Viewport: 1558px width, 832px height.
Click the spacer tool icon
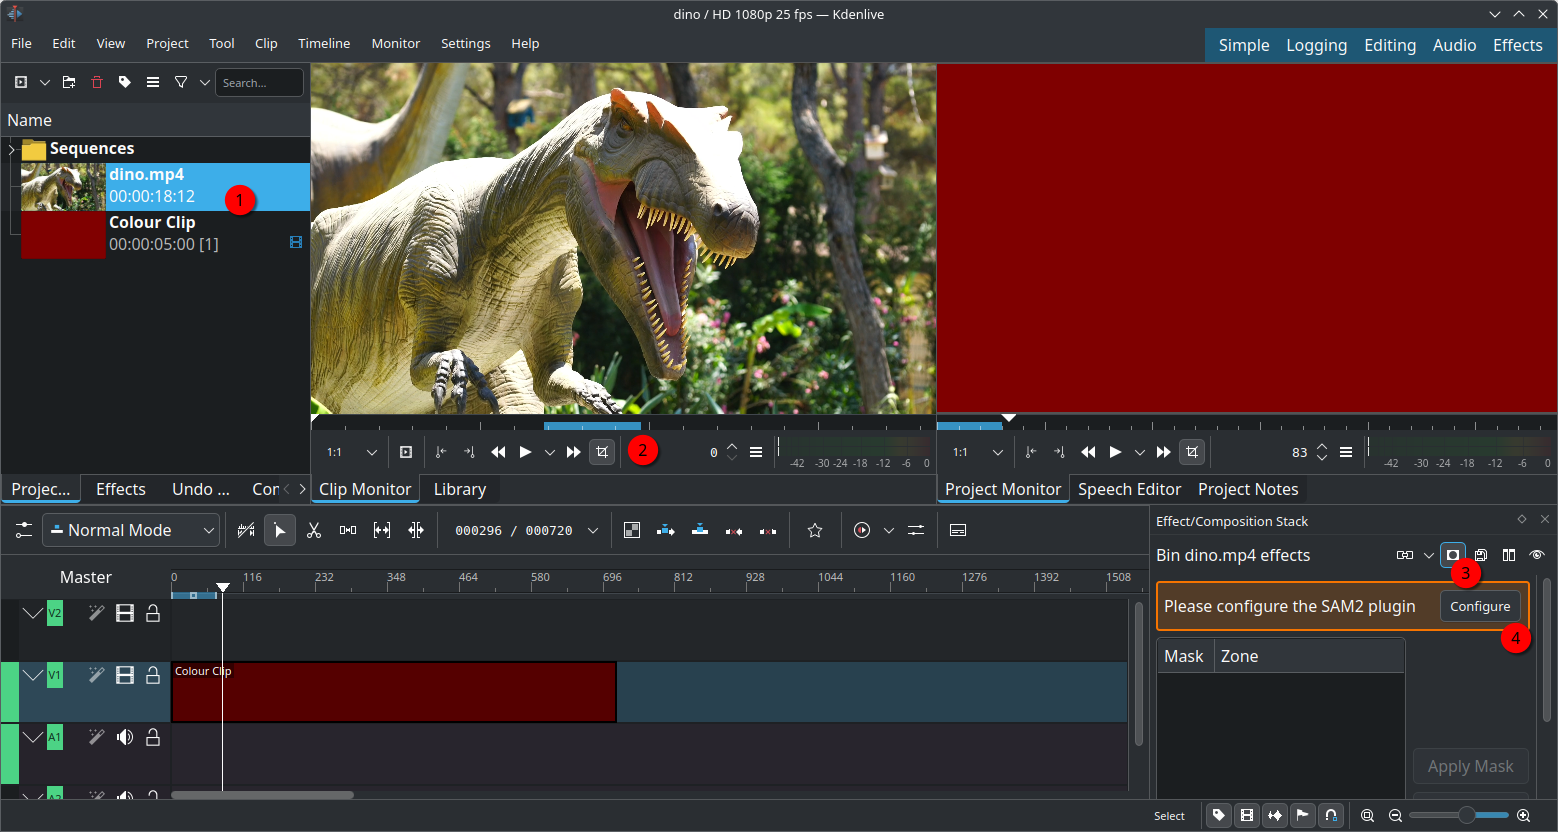(x=348, y=531)
